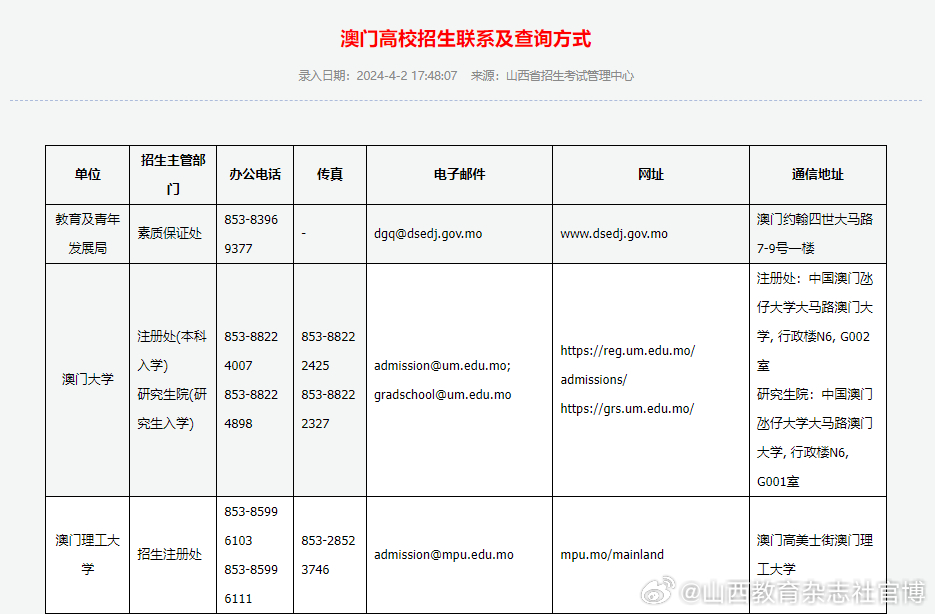Click the email admission@mpu.edu.mo
Image resolution: width=935 pixels, height=614 pixels.
click(444, 555)
